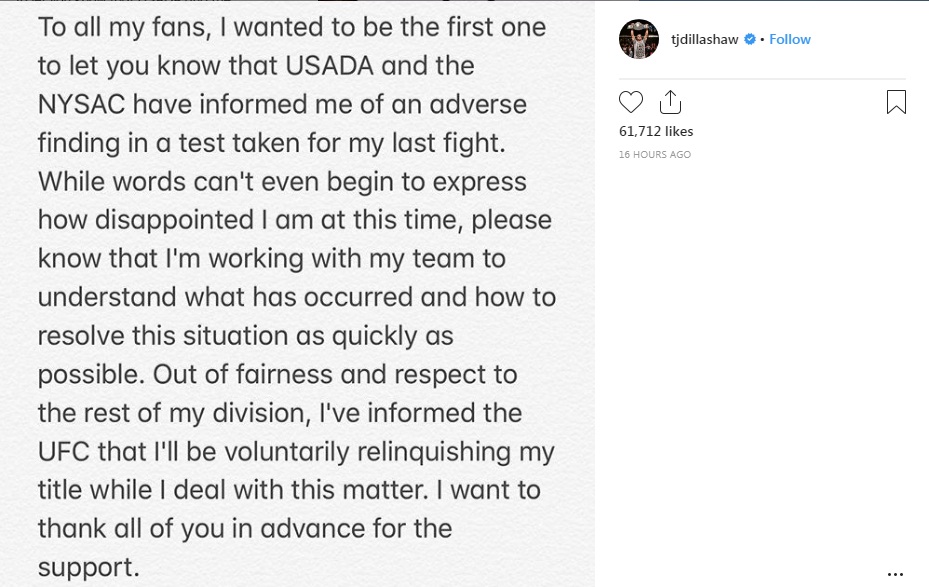Image resolution: width=929 pixels, height=587 pixels.
Task: Open the three-dot more options menu
Action: (895, 574)
